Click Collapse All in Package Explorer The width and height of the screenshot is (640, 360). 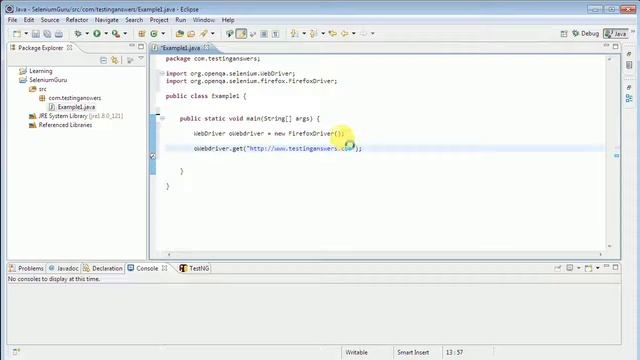[x=103, y=60]
